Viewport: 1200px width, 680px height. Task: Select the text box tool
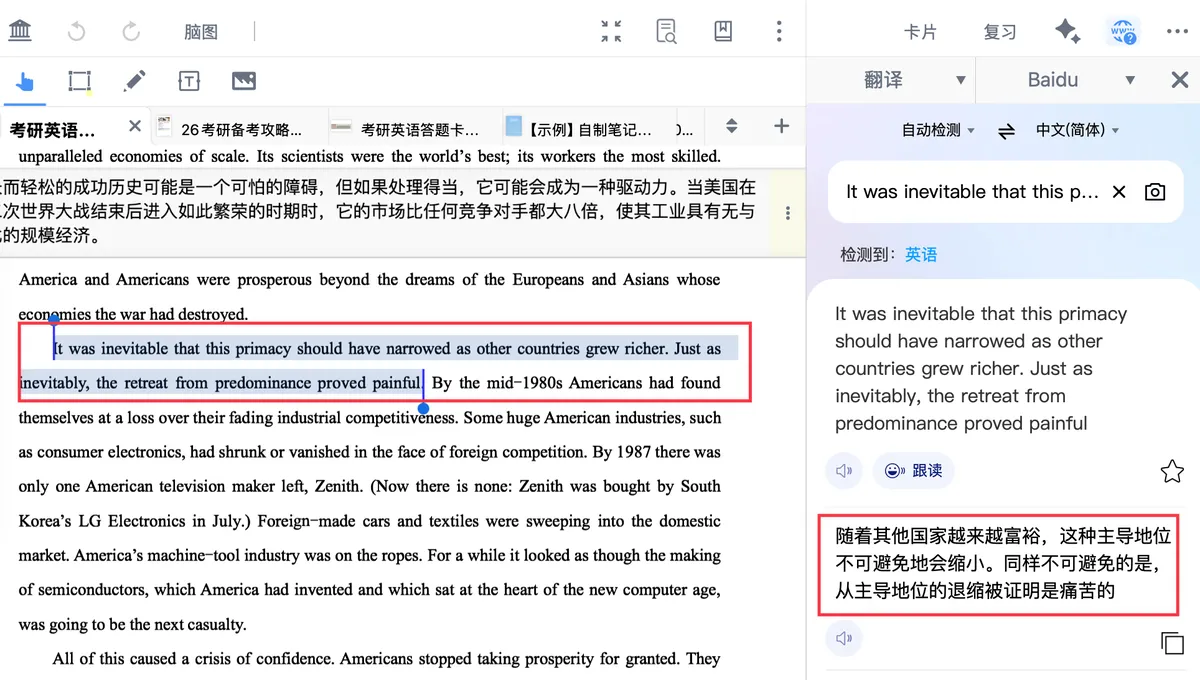(x=189, y=82)
